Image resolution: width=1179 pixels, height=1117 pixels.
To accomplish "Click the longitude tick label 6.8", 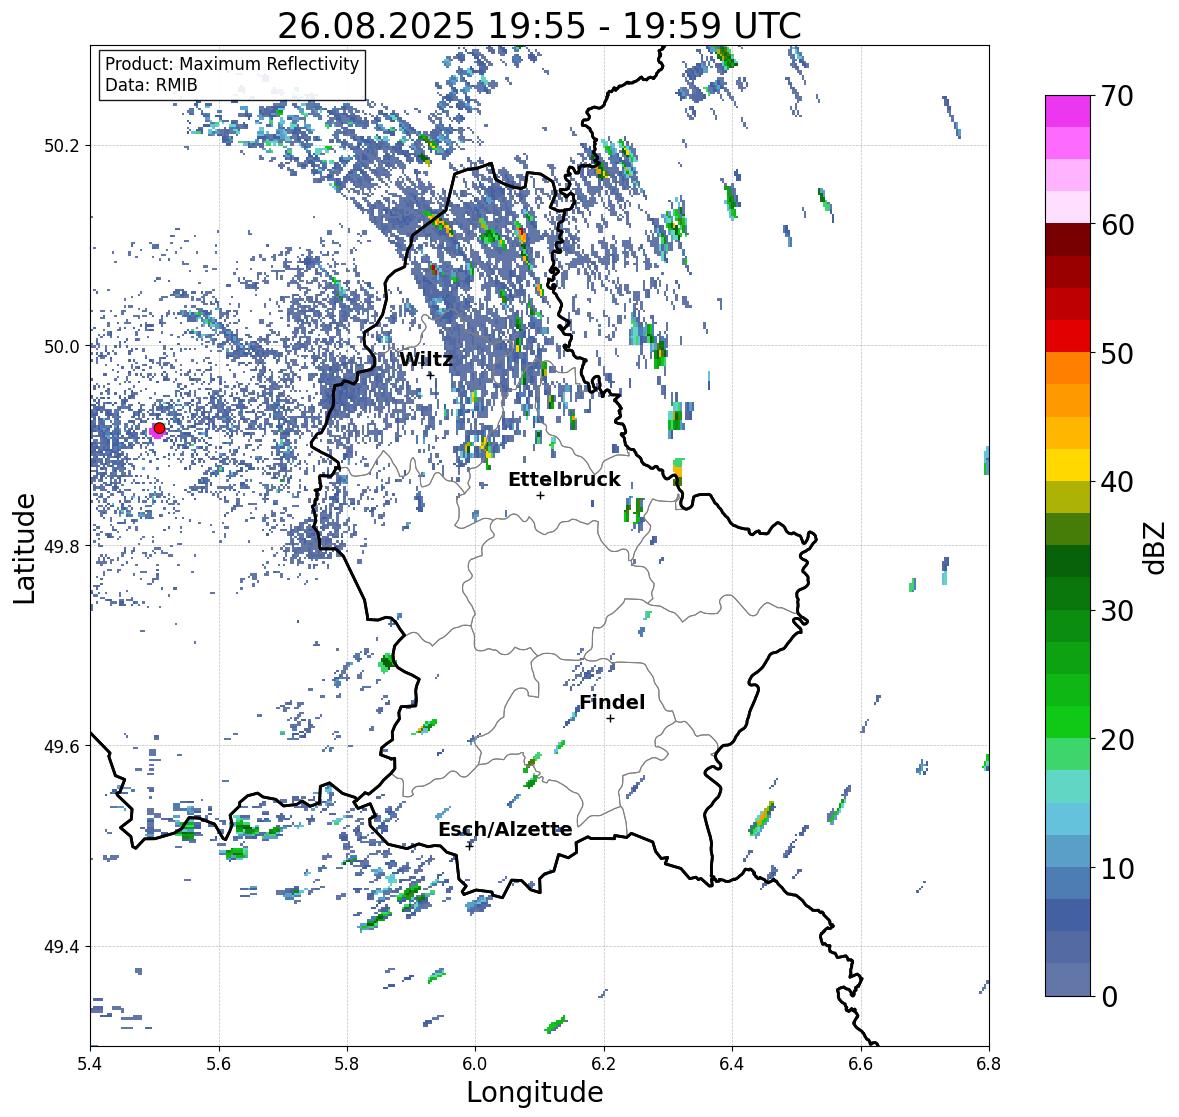I will coord(989,1063).
